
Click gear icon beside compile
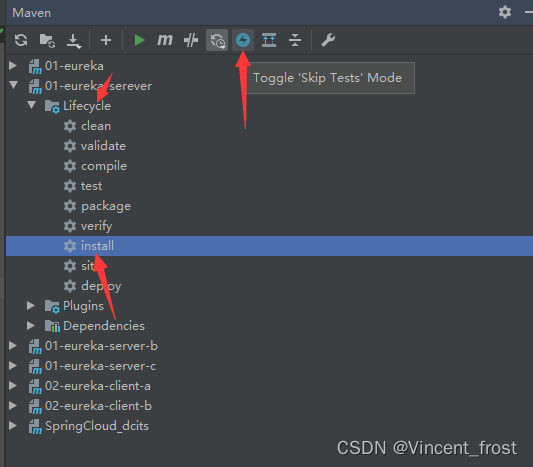click(x=70, y=166)
